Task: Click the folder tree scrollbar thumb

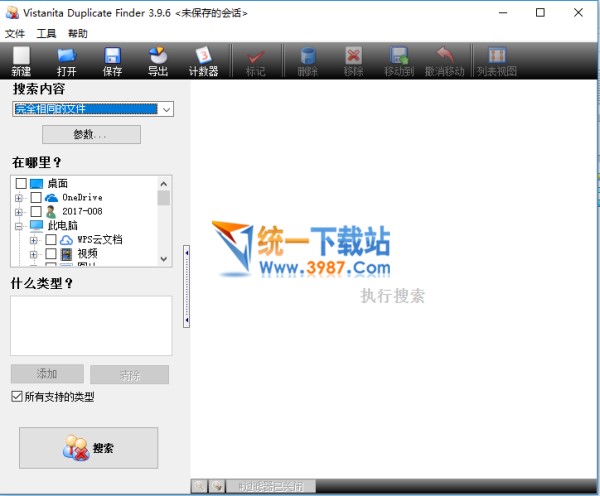Action: point(164,198)
